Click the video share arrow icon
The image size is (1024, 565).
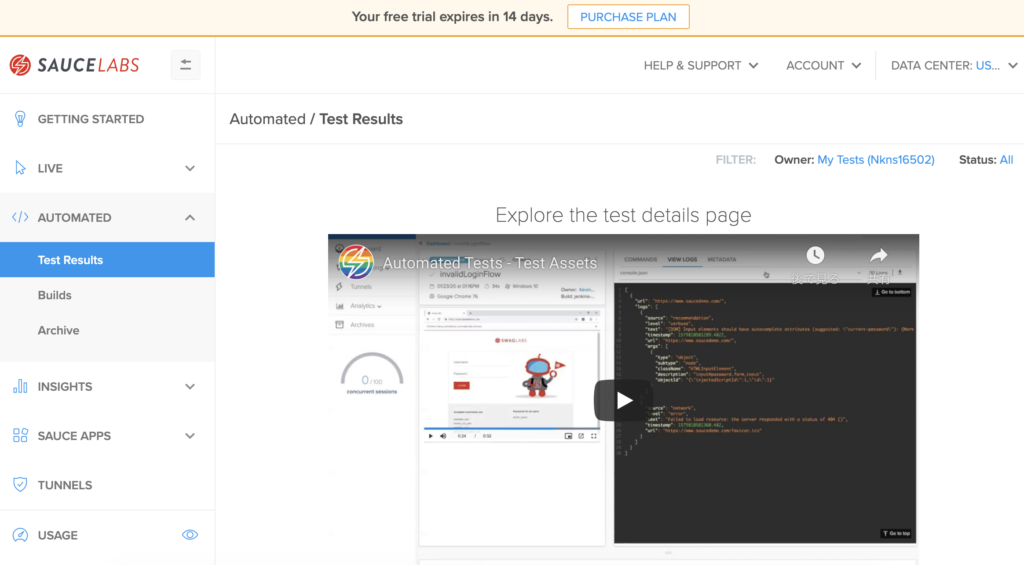[879, 255]
